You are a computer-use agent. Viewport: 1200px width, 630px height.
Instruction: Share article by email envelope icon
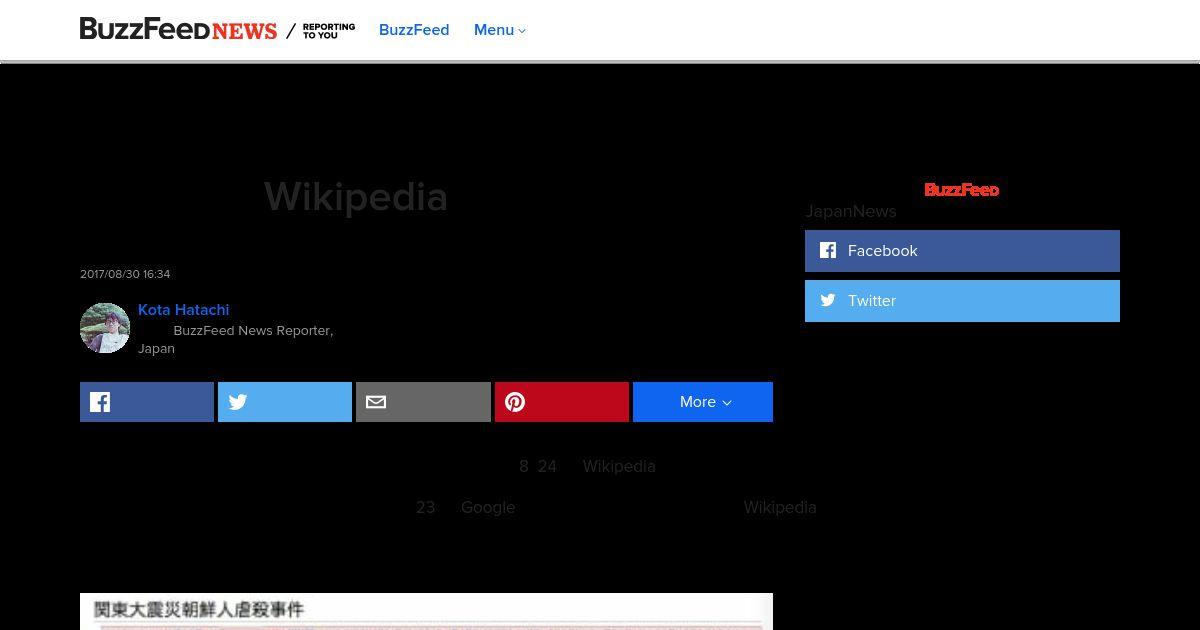click(x=423, y=402)
